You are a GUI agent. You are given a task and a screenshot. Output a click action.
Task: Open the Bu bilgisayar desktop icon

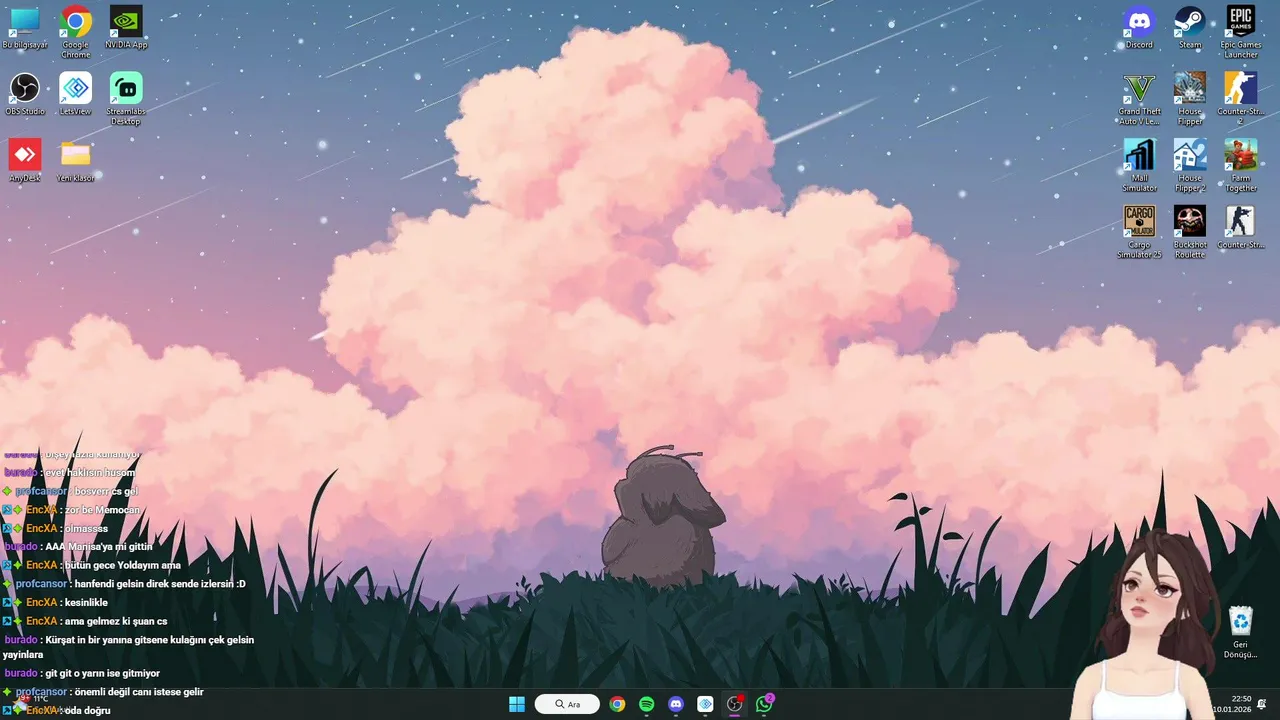click(24, 28)
